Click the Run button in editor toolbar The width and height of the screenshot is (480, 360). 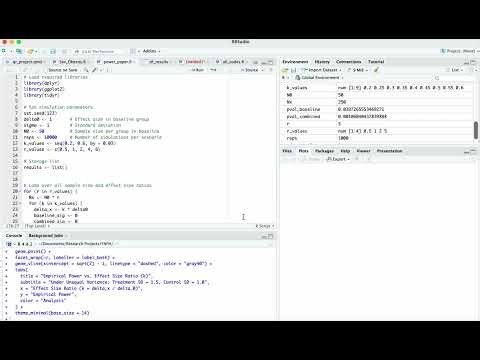point(198,70)
